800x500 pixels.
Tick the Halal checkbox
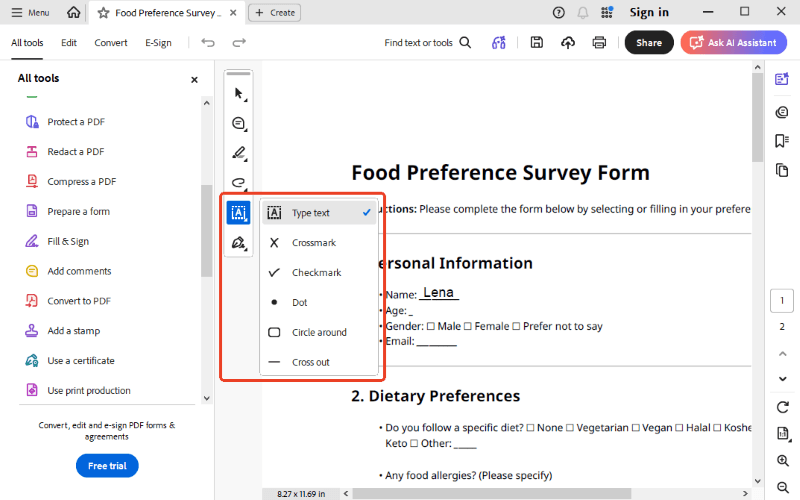(x=680, y=428)
